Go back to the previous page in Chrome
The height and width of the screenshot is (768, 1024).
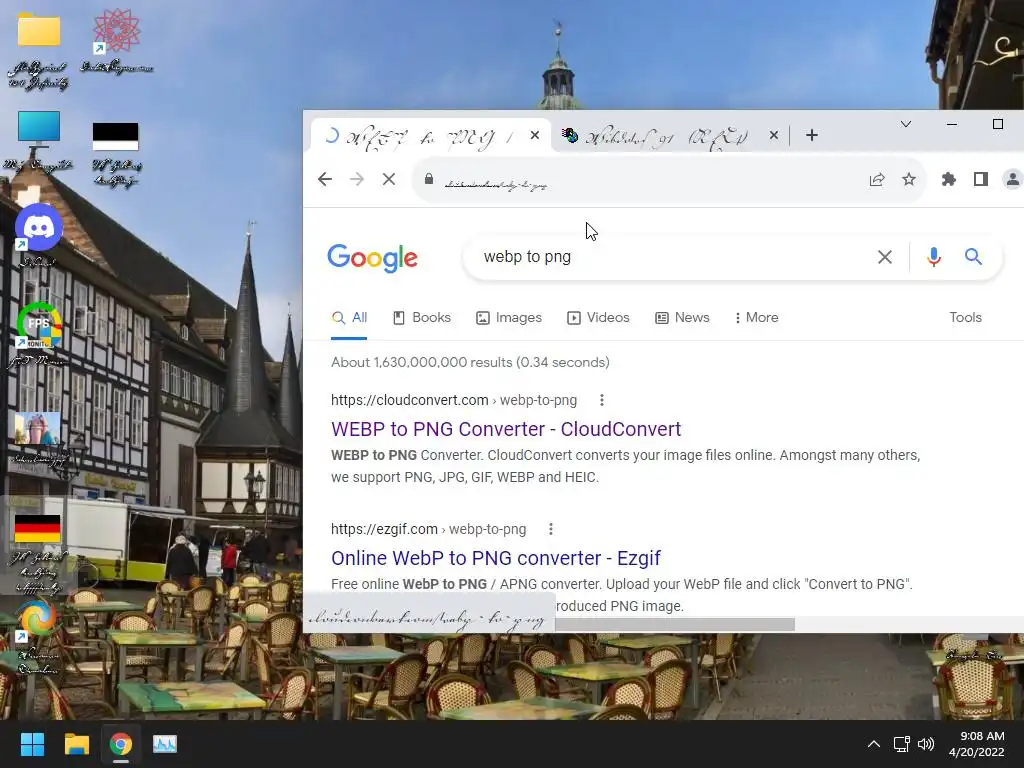[x=325, y=179]
